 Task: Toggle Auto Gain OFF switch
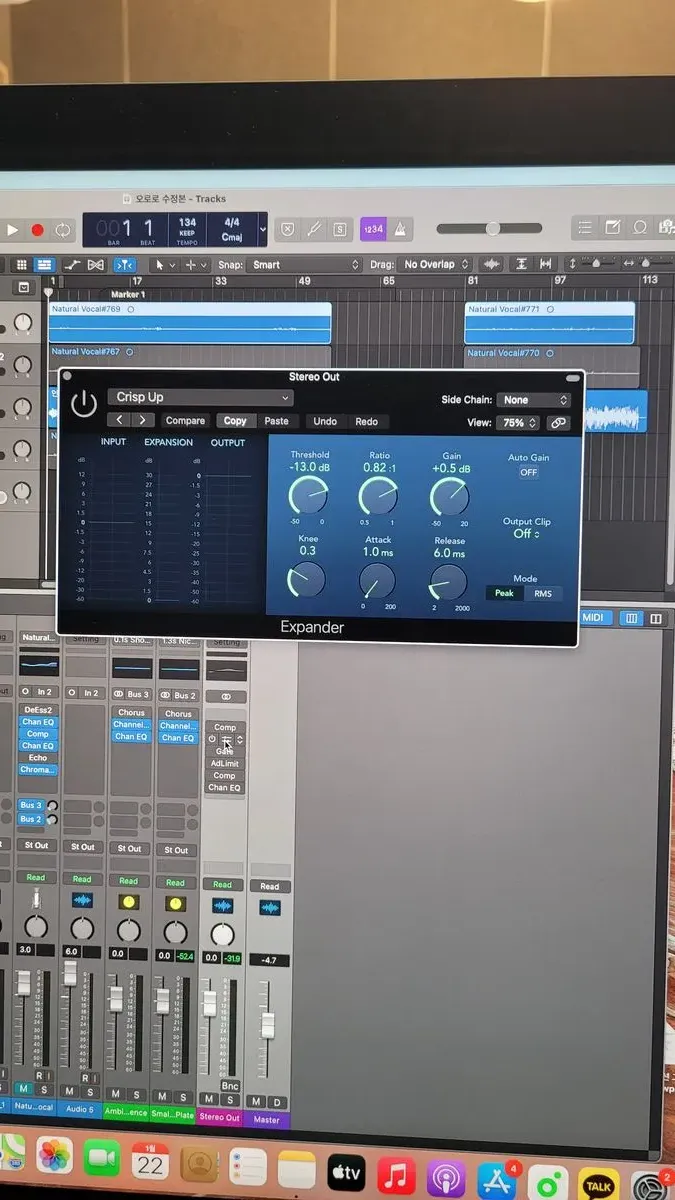tap(528, 472)
